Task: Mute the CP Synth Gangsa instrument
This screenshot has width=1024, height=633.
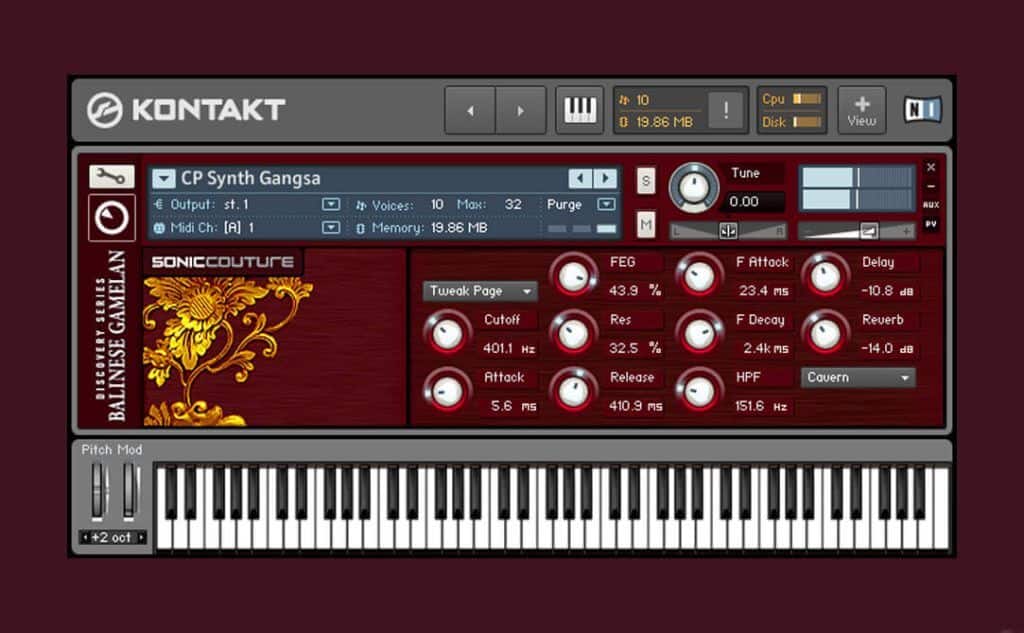Action: pyautogui.click(x=646, y=226)
